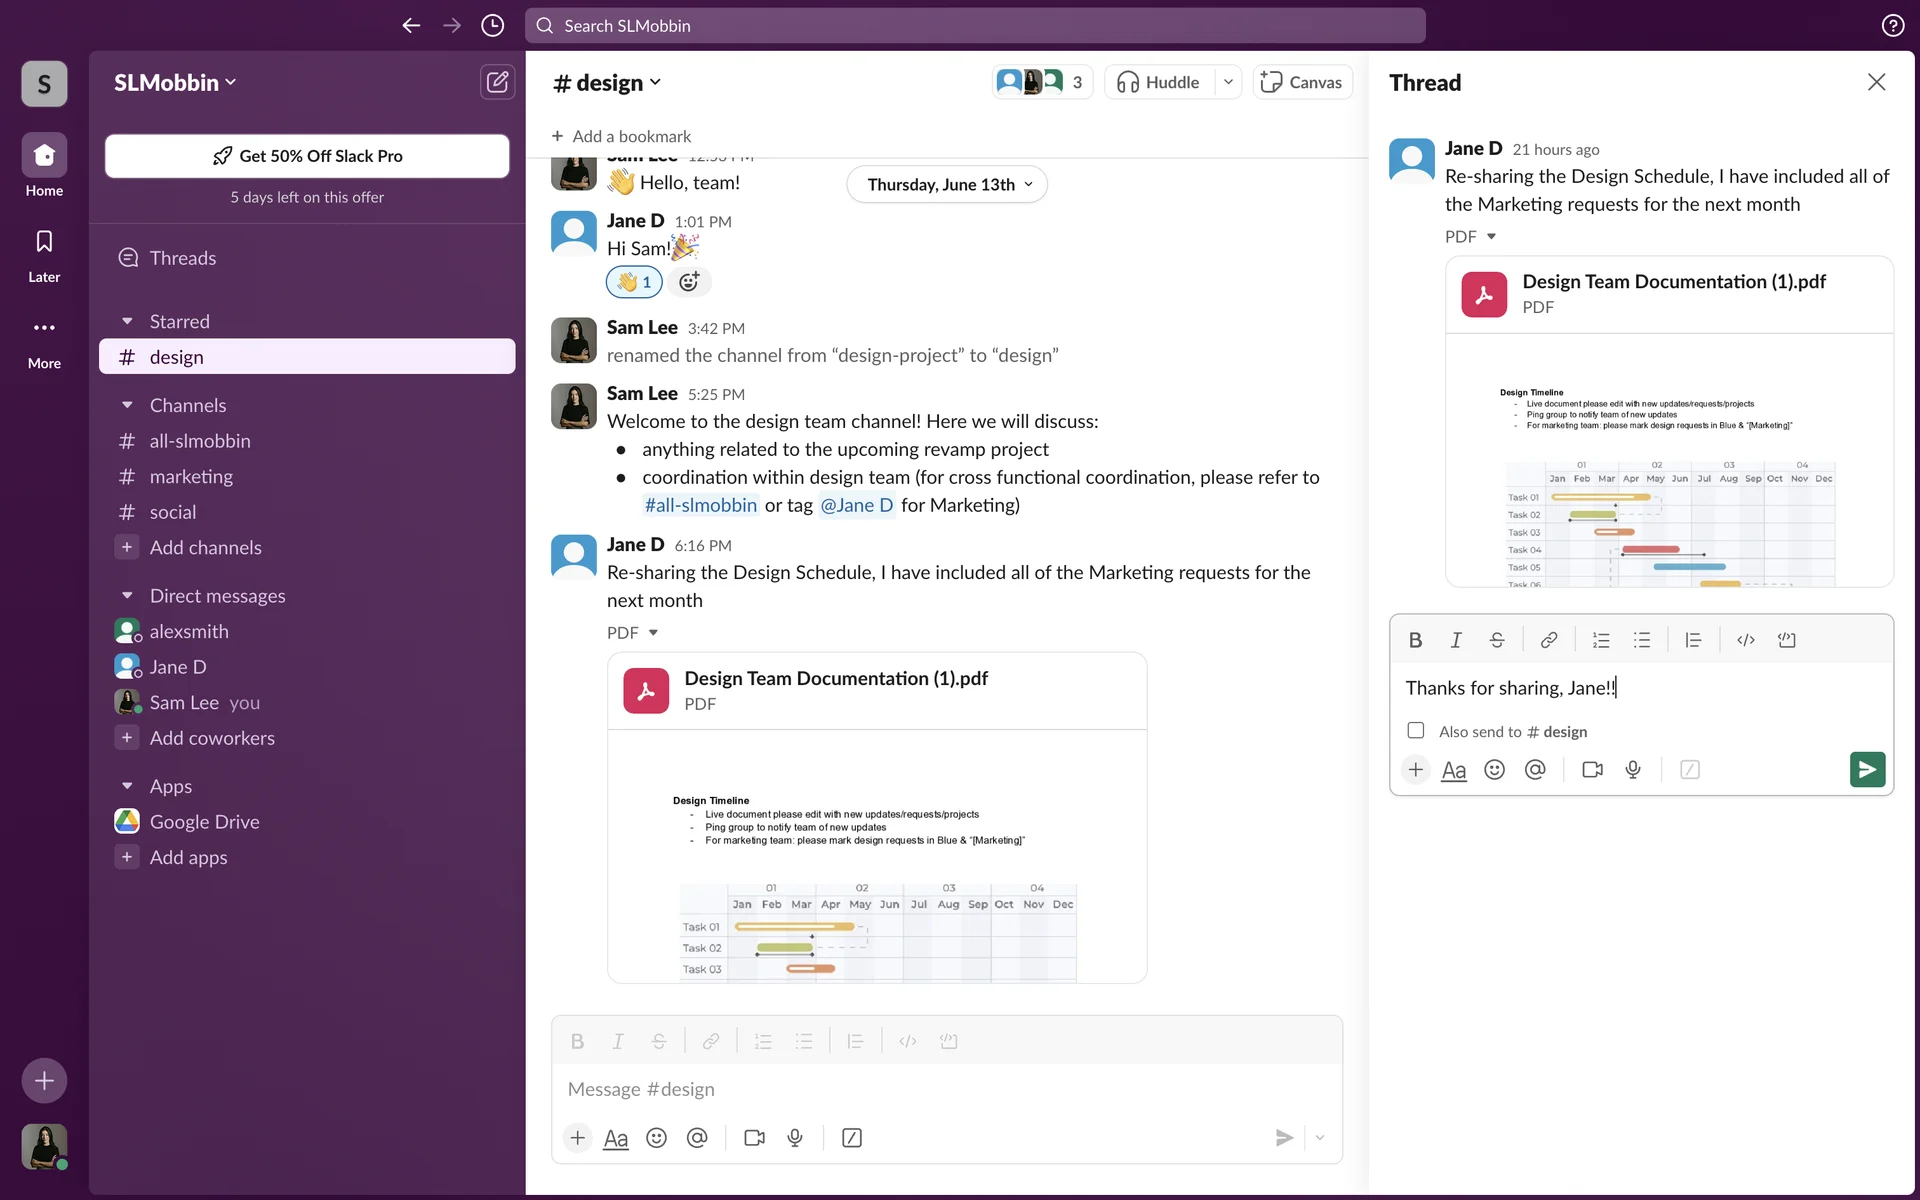
Task: Add reaction to Jane D's message
Action: click(x=689, y=282)
